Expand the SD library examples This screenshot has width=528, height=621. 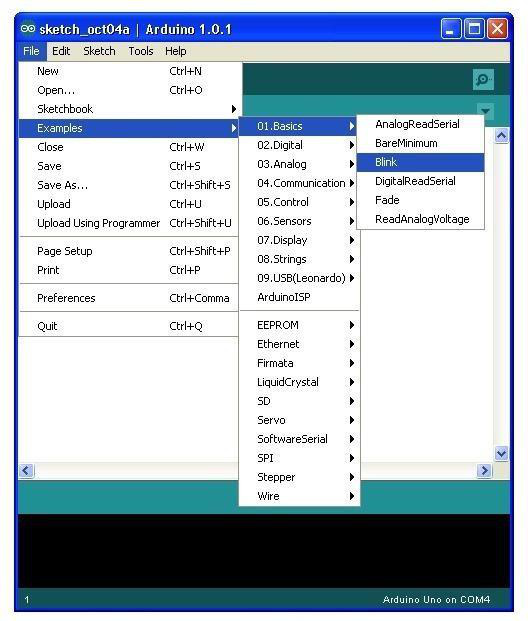click(x=299, y=402)
